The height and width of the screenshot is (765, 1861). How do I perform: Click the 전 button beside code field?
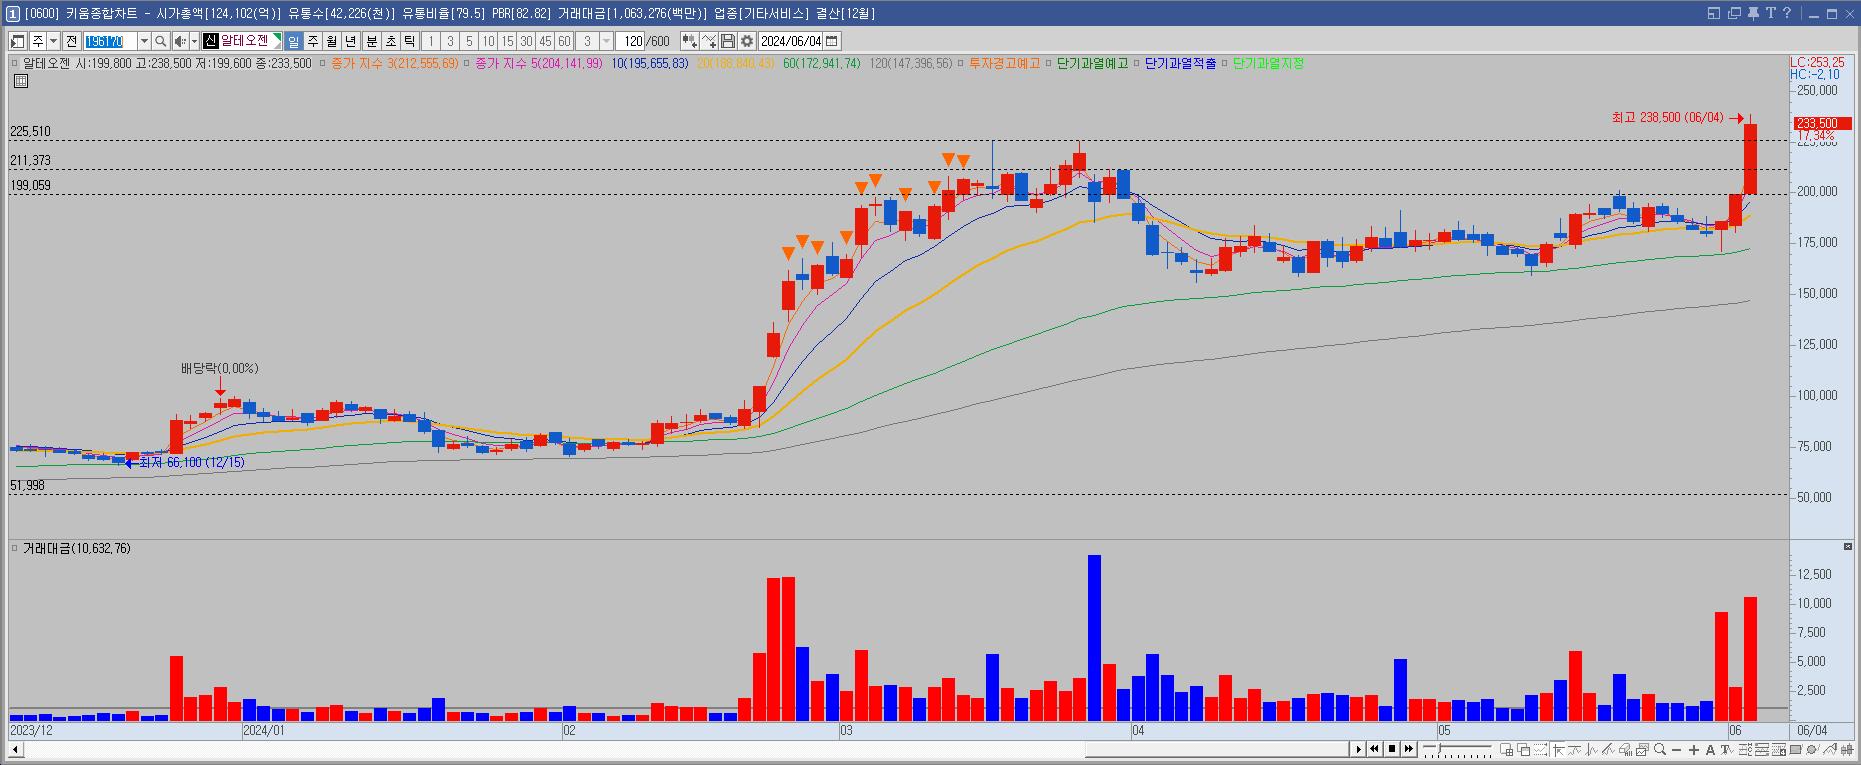[71, 41]
